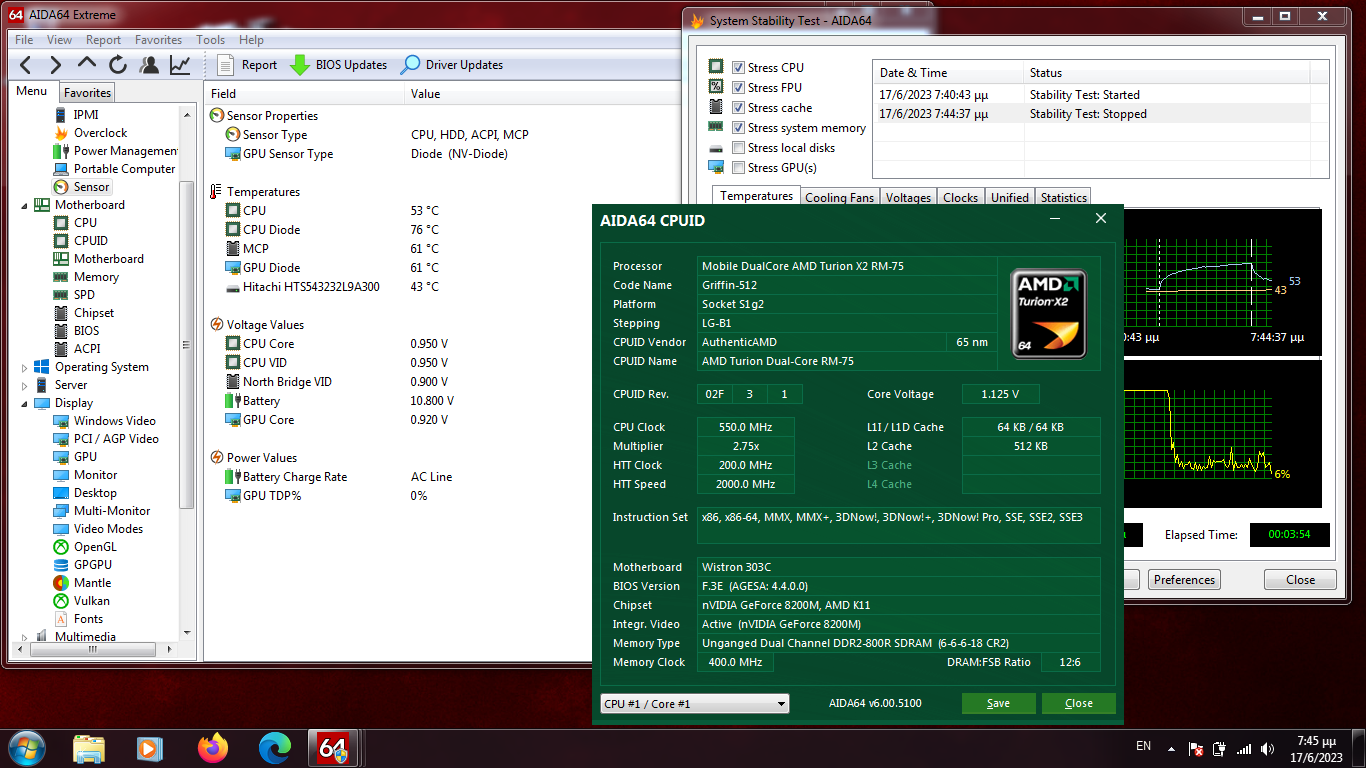Viewport: 1366px width, 768px height.
Task: Collapse the Motherboard tree node
Action: [x=24, y=205]
